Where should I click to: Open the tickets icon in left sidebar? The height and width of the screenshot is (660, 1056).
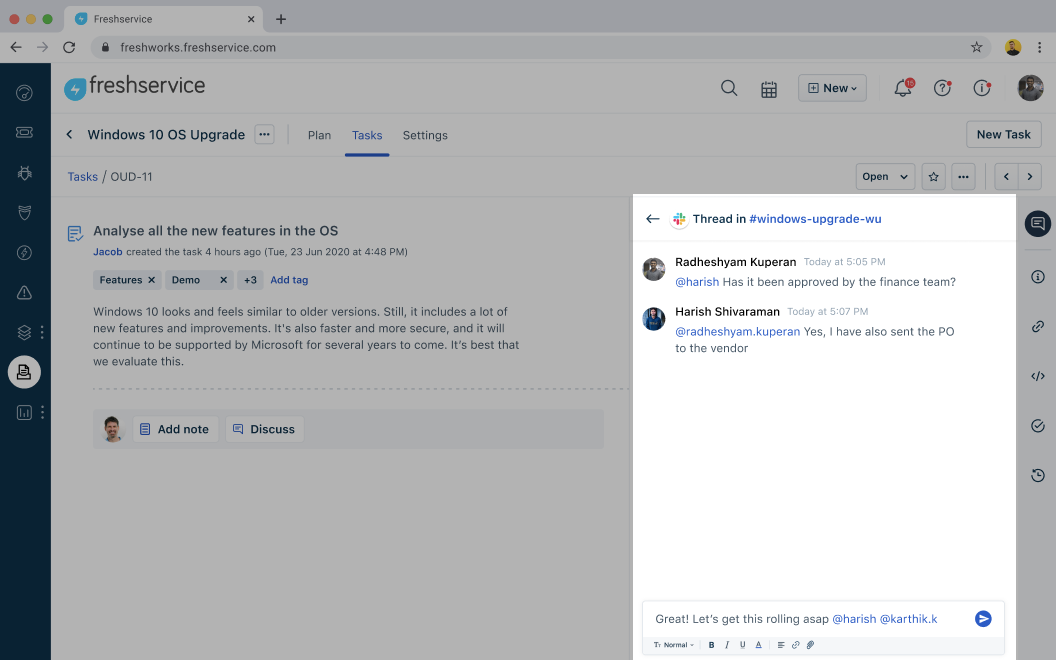click(24, 133)
